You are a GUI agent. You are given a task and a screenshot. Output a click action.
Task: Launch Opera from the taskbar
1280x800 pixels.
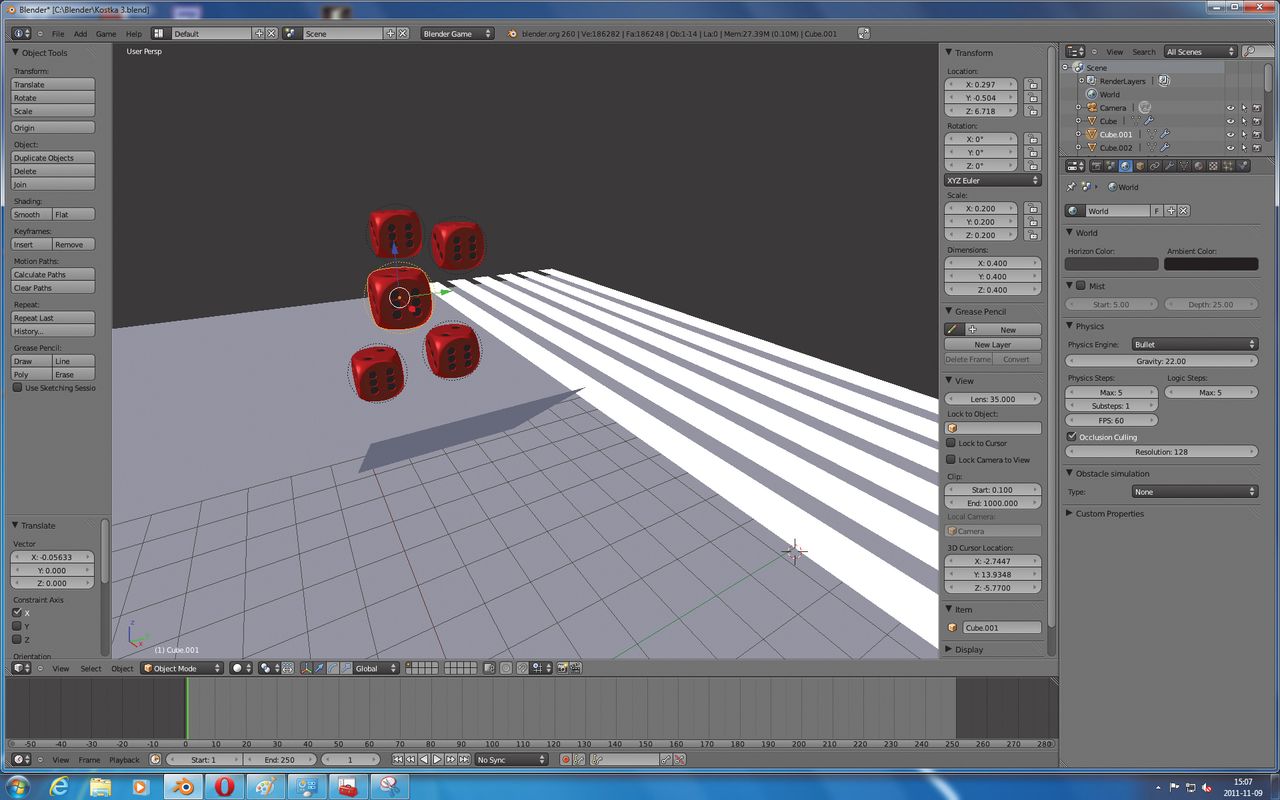[x=223, y=786]
